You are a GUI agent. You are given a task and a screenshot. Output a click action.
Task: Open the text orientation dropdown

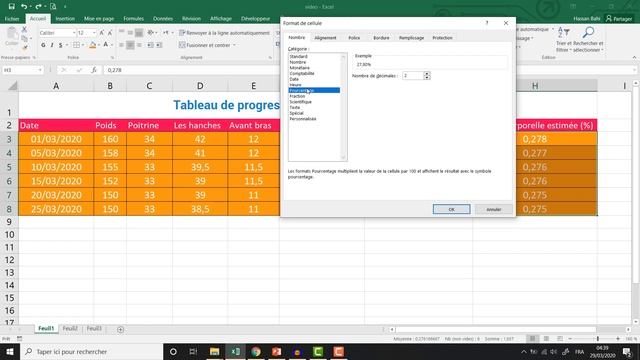[x=151, y=33]
